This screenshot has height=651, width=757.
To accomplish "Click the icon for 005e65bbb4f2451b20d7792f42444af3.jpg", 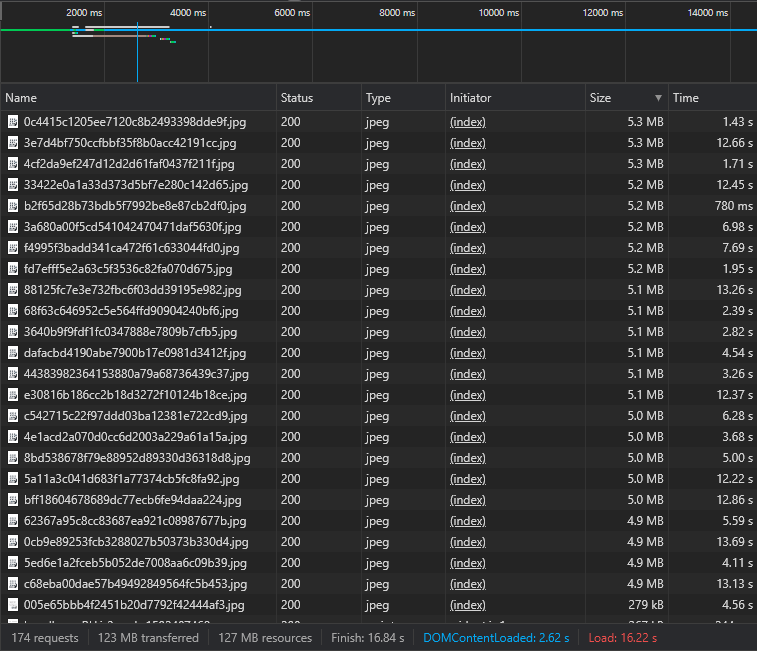I will pos(13,605).
